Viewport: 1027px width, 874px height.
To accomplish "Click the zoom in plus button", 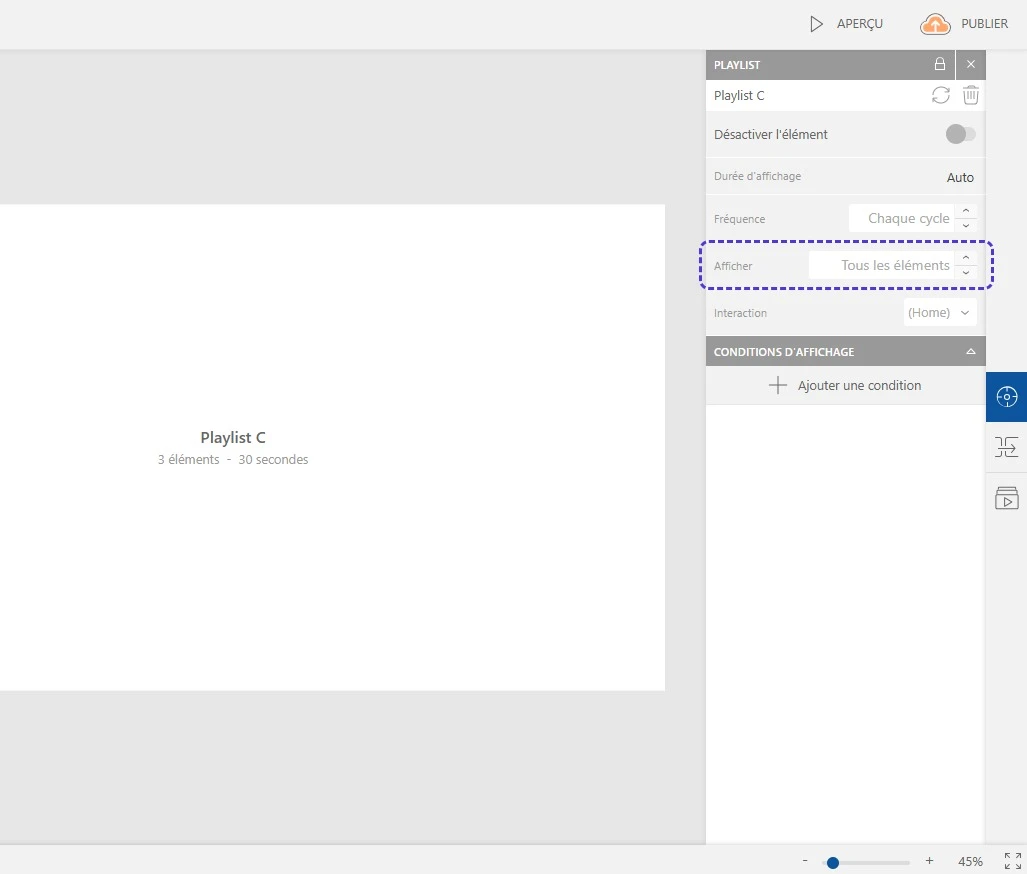I will pos(929,861).
